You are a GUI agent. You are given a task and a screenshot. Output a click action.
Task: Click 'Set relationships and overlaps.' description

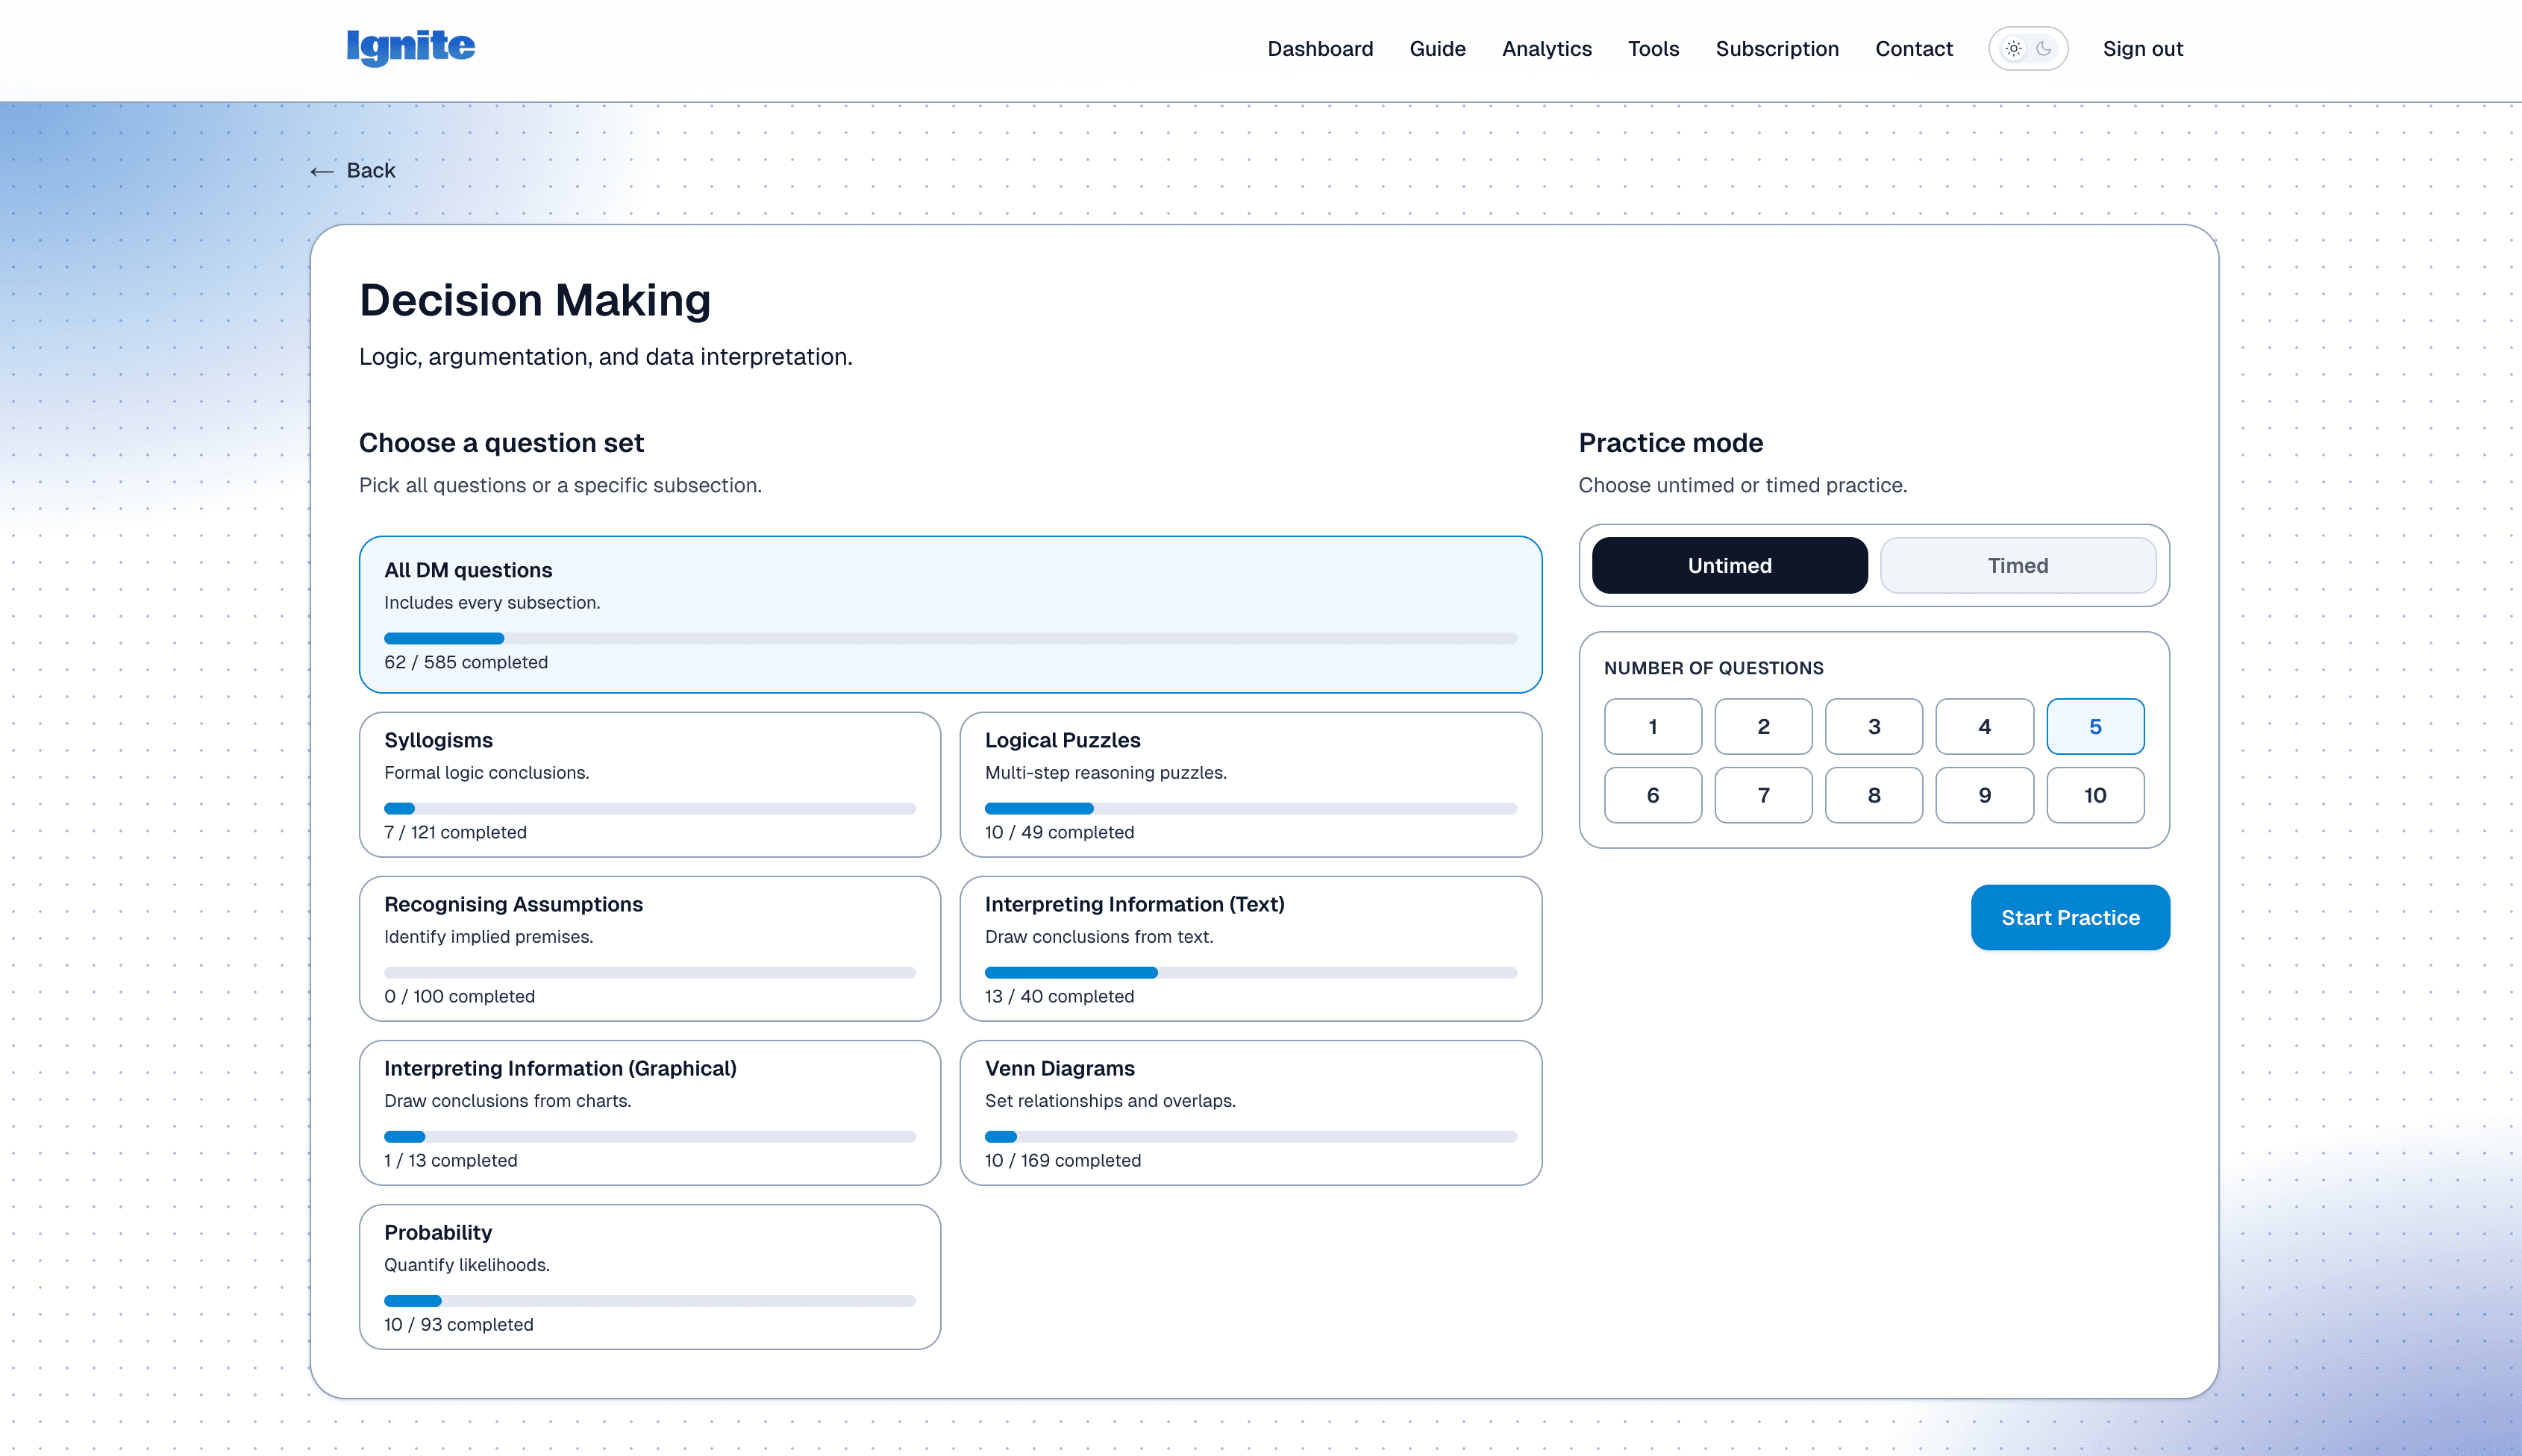[1110, 1101]
